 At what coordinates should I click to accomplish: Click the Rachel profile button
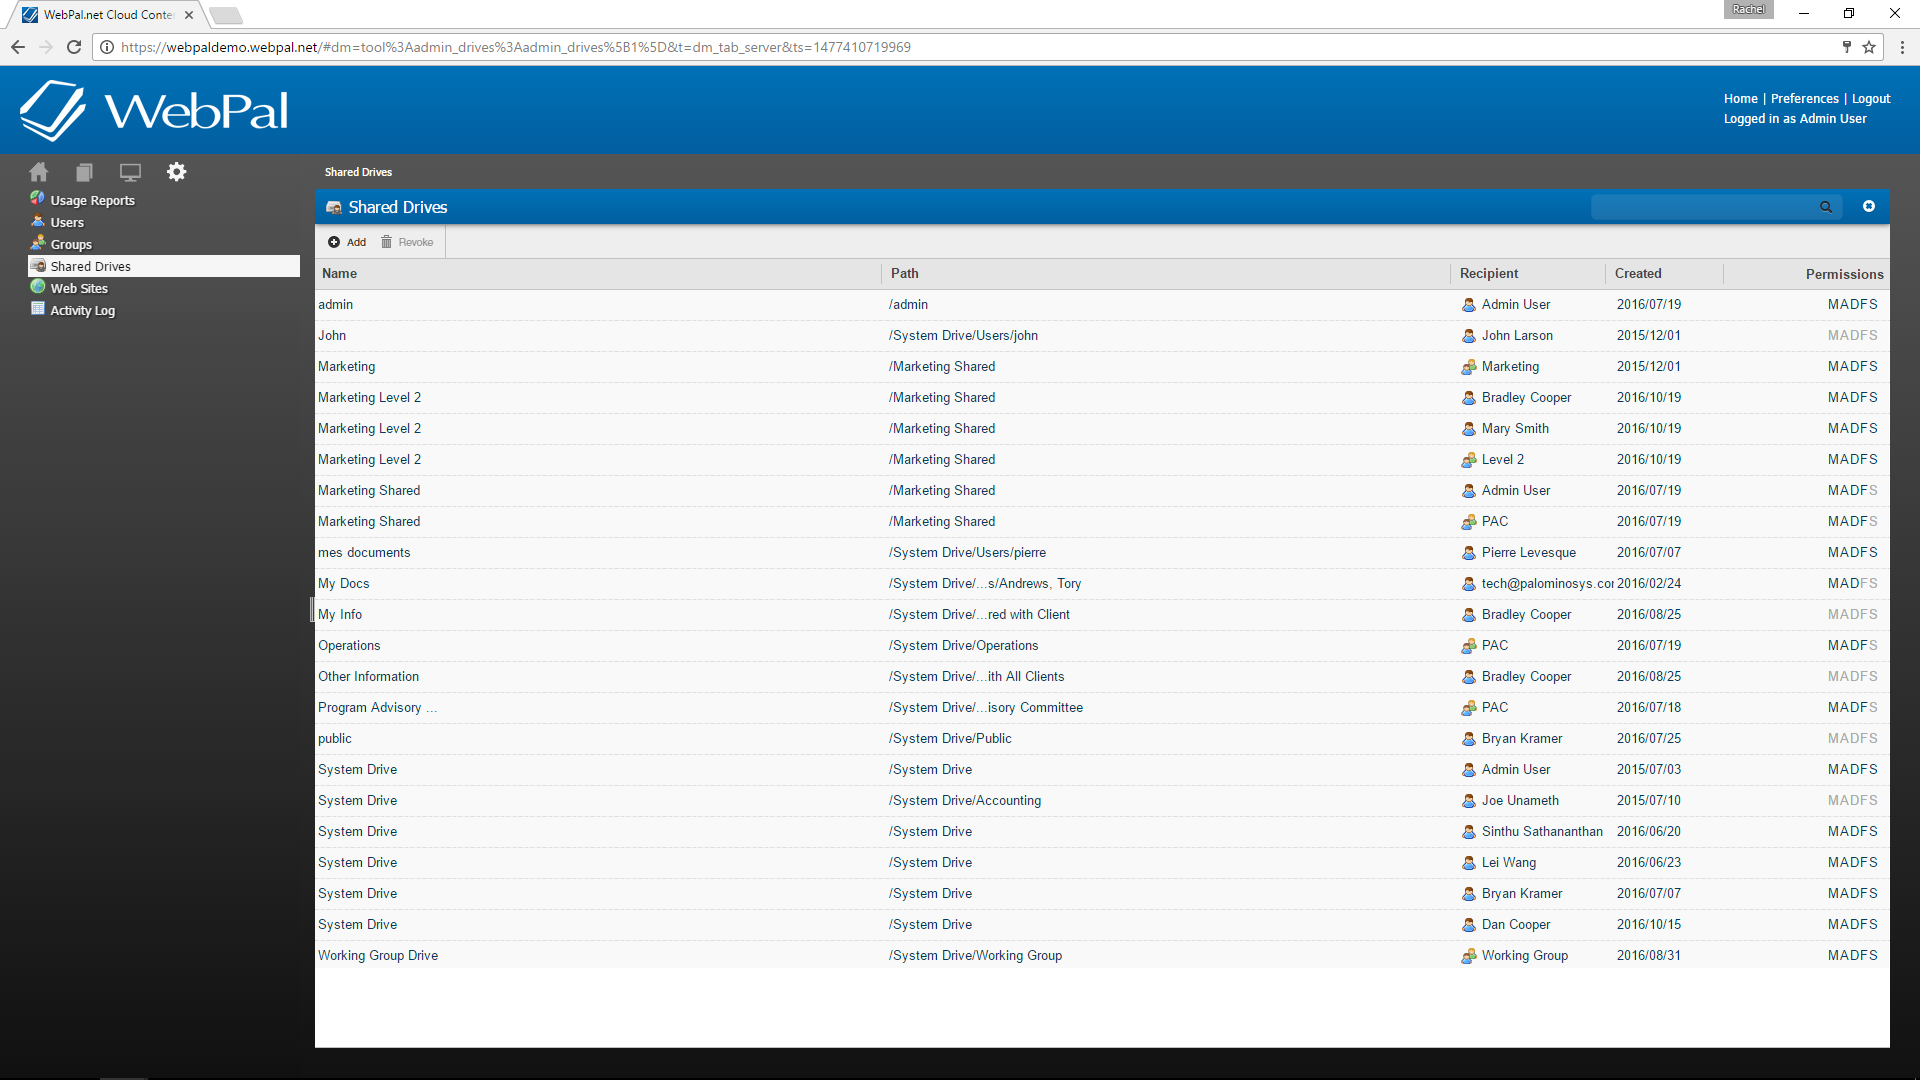tap(1748, 9)
